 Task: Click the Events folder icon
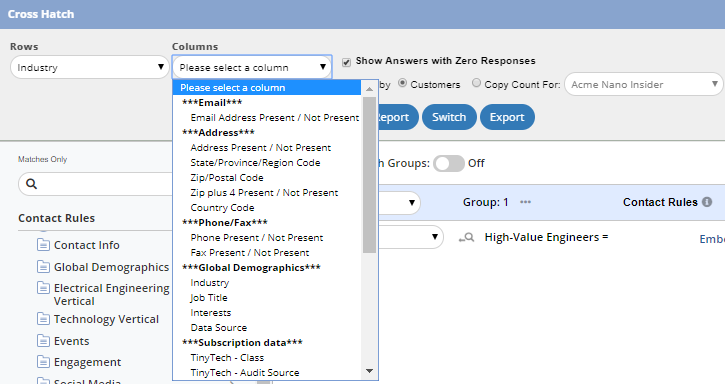pyautogui.click(x=43, y=341)
